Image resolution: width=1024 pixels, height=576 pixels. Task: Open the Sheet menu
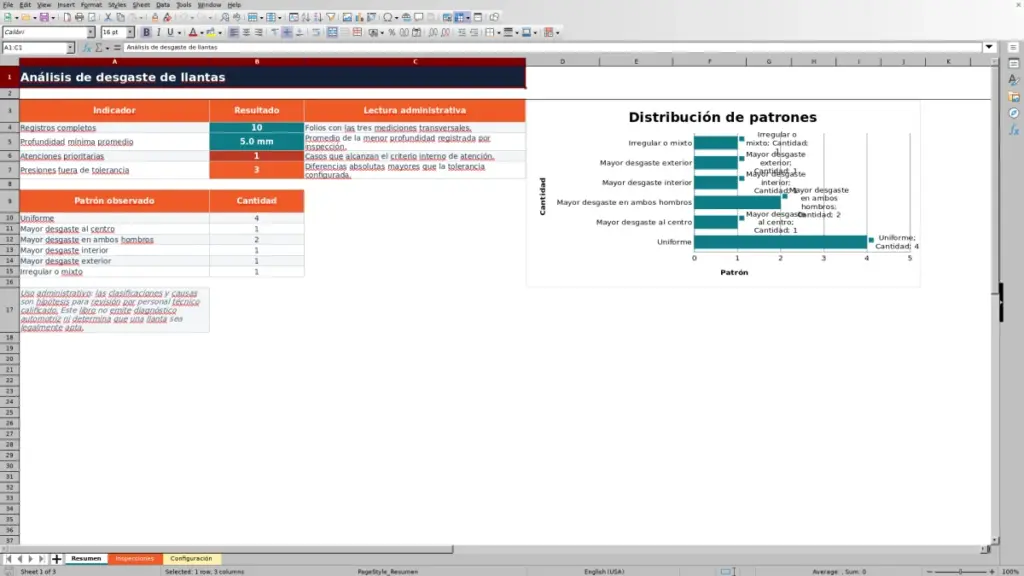coord(141,5)
